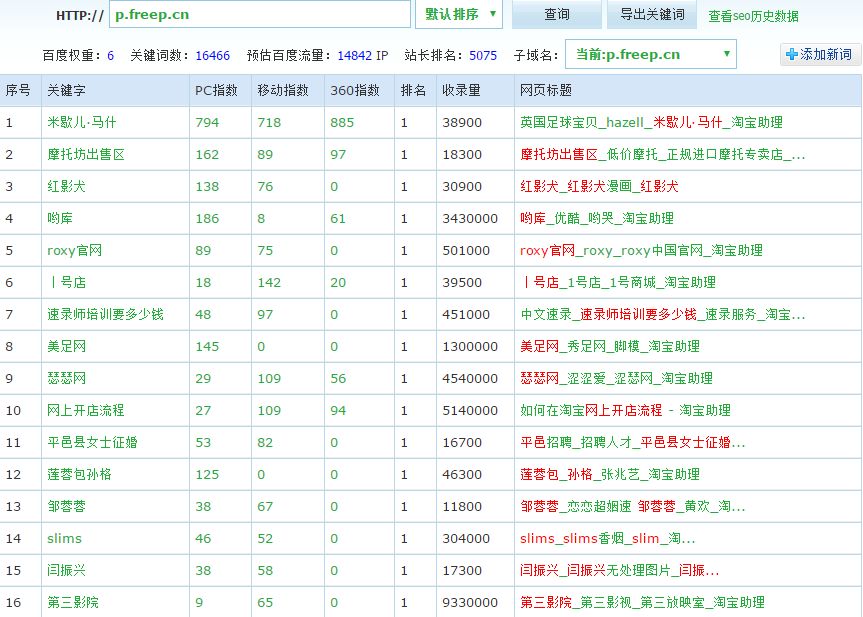Click webmaster rank value 5075
Image resolution: width=863 pixels, height=617 pixels.
click(483, 56)
